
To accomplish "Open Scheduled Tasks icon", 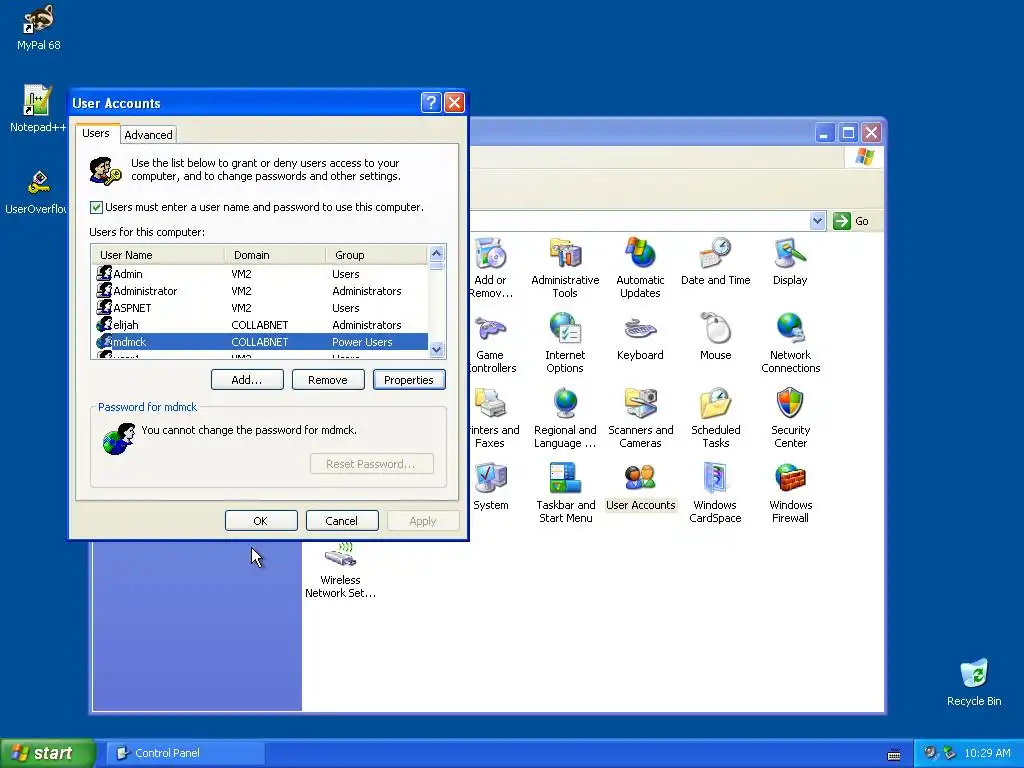I will click(x=715, y=418).
